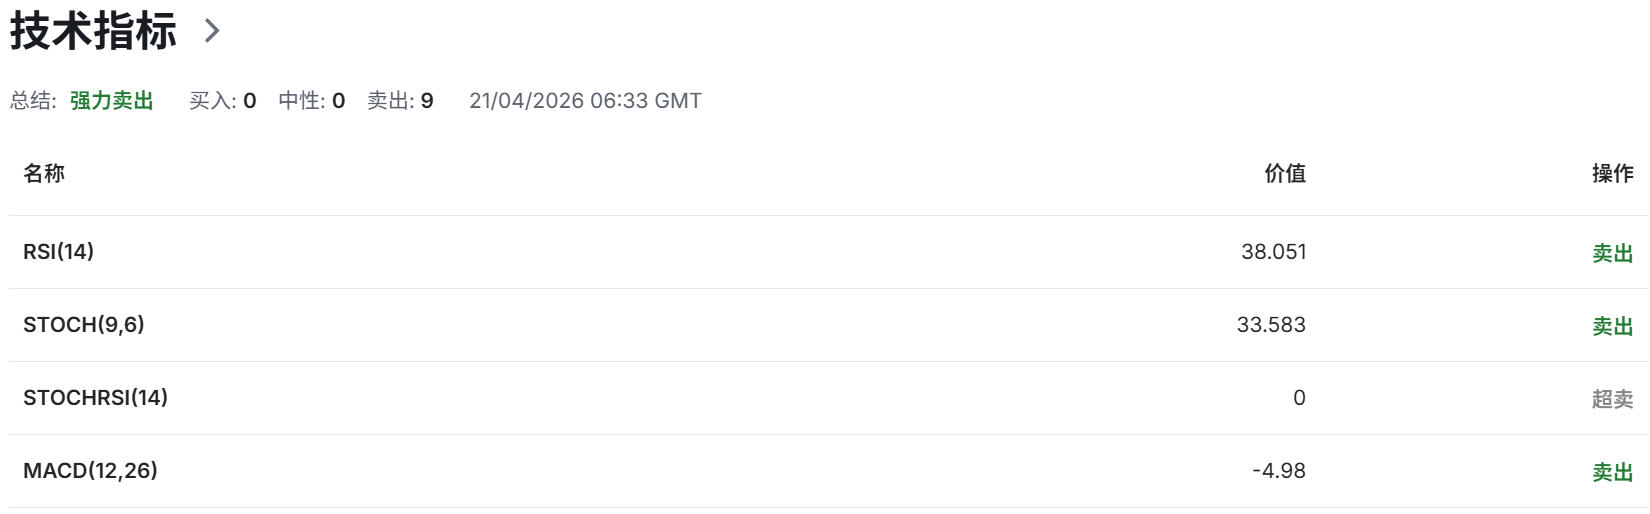Select the 强力卖出 summary label

pyautogui.click(x=112, y=101)
